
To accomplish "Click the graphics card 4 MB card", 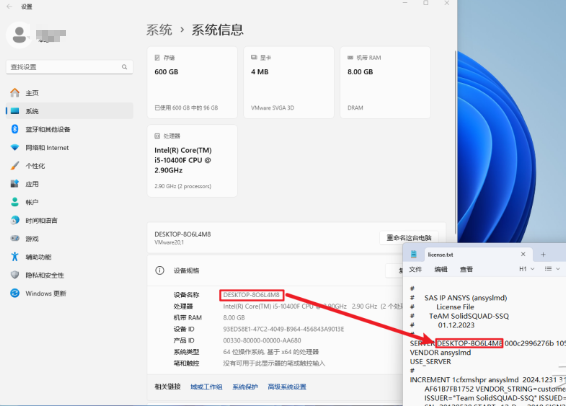I will pos(289,82).
